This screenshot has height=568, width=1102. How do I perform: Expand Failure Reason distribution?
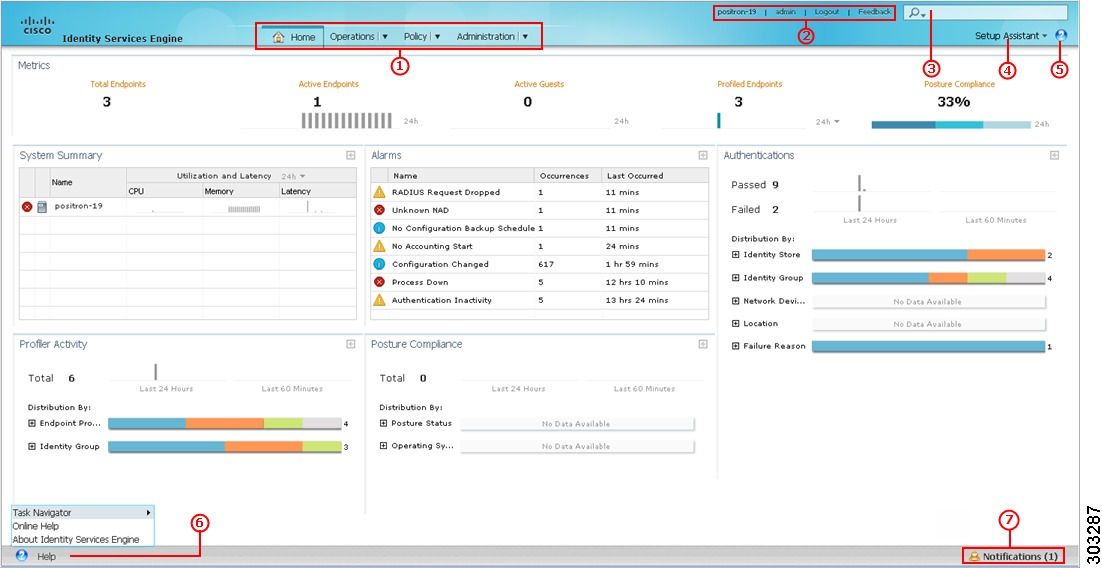coord(736,346)
